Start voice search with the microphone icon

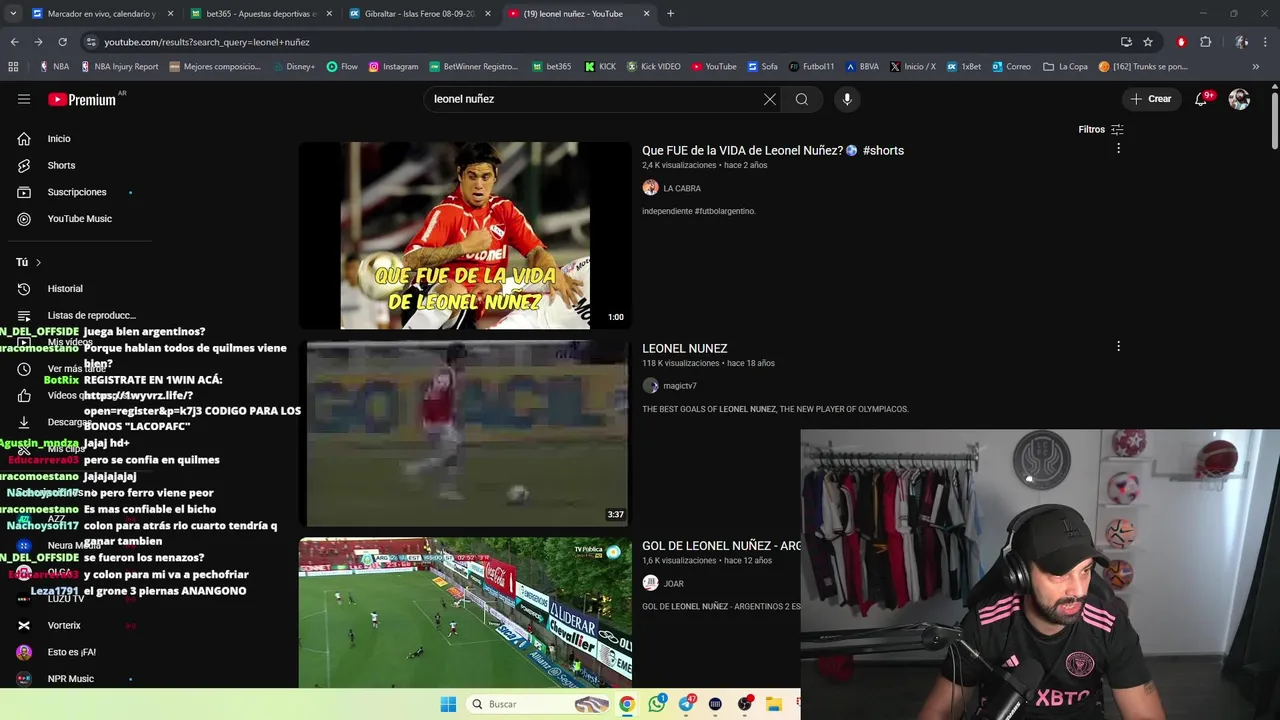847,99
